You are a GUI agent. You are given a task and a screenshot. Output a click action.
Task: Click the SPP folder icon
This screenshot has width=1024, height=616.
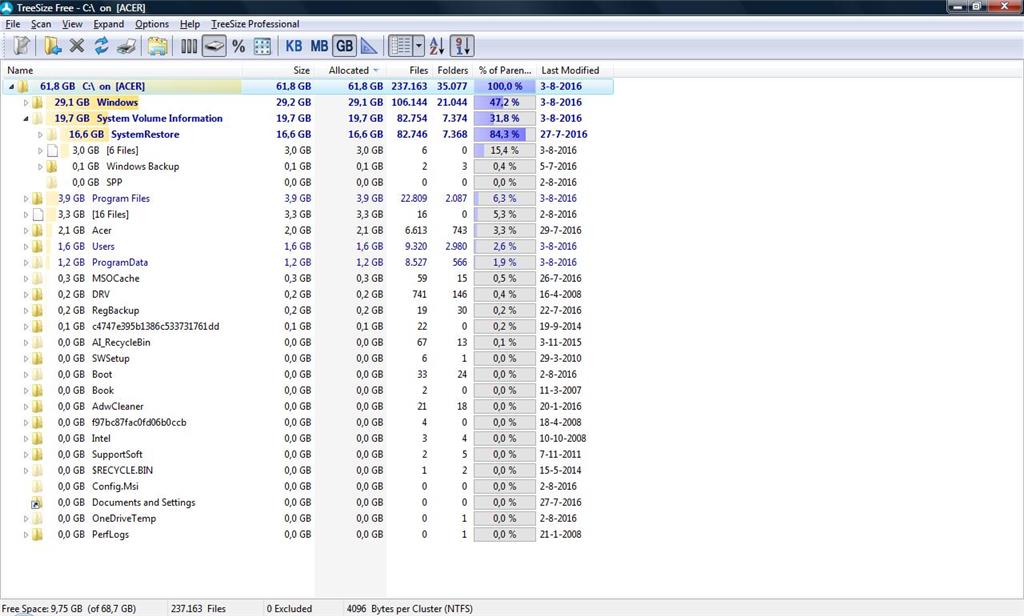coord(52,182)
